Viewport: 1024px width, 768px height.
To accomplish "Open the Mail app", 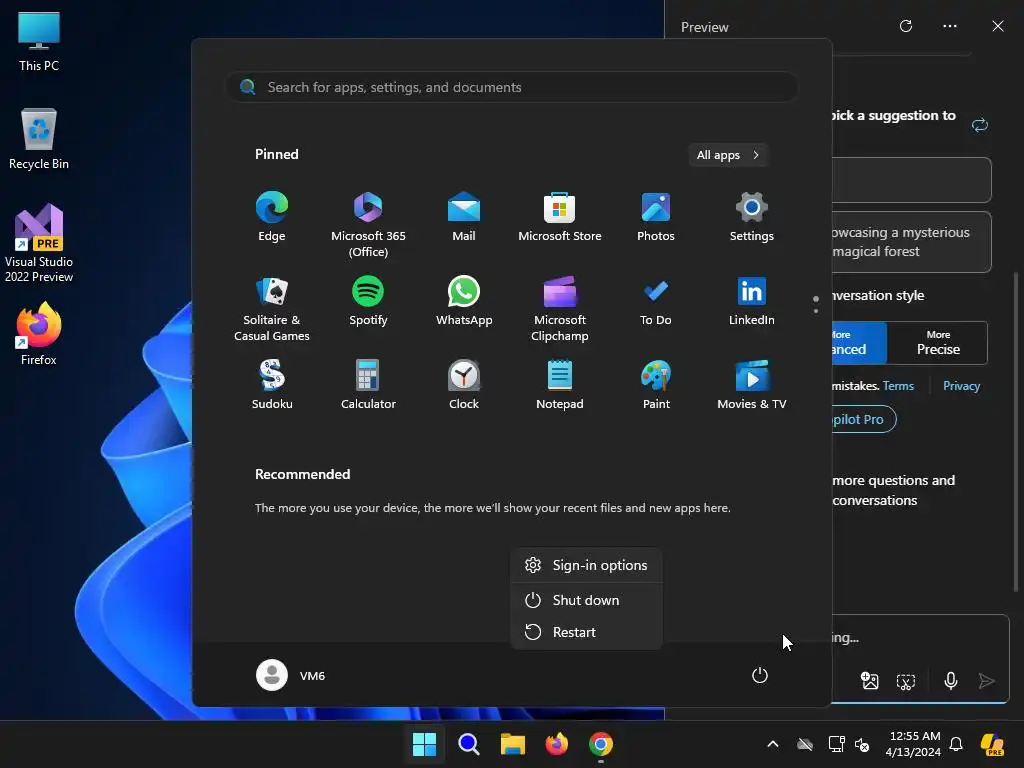I will tap(464, 217).
